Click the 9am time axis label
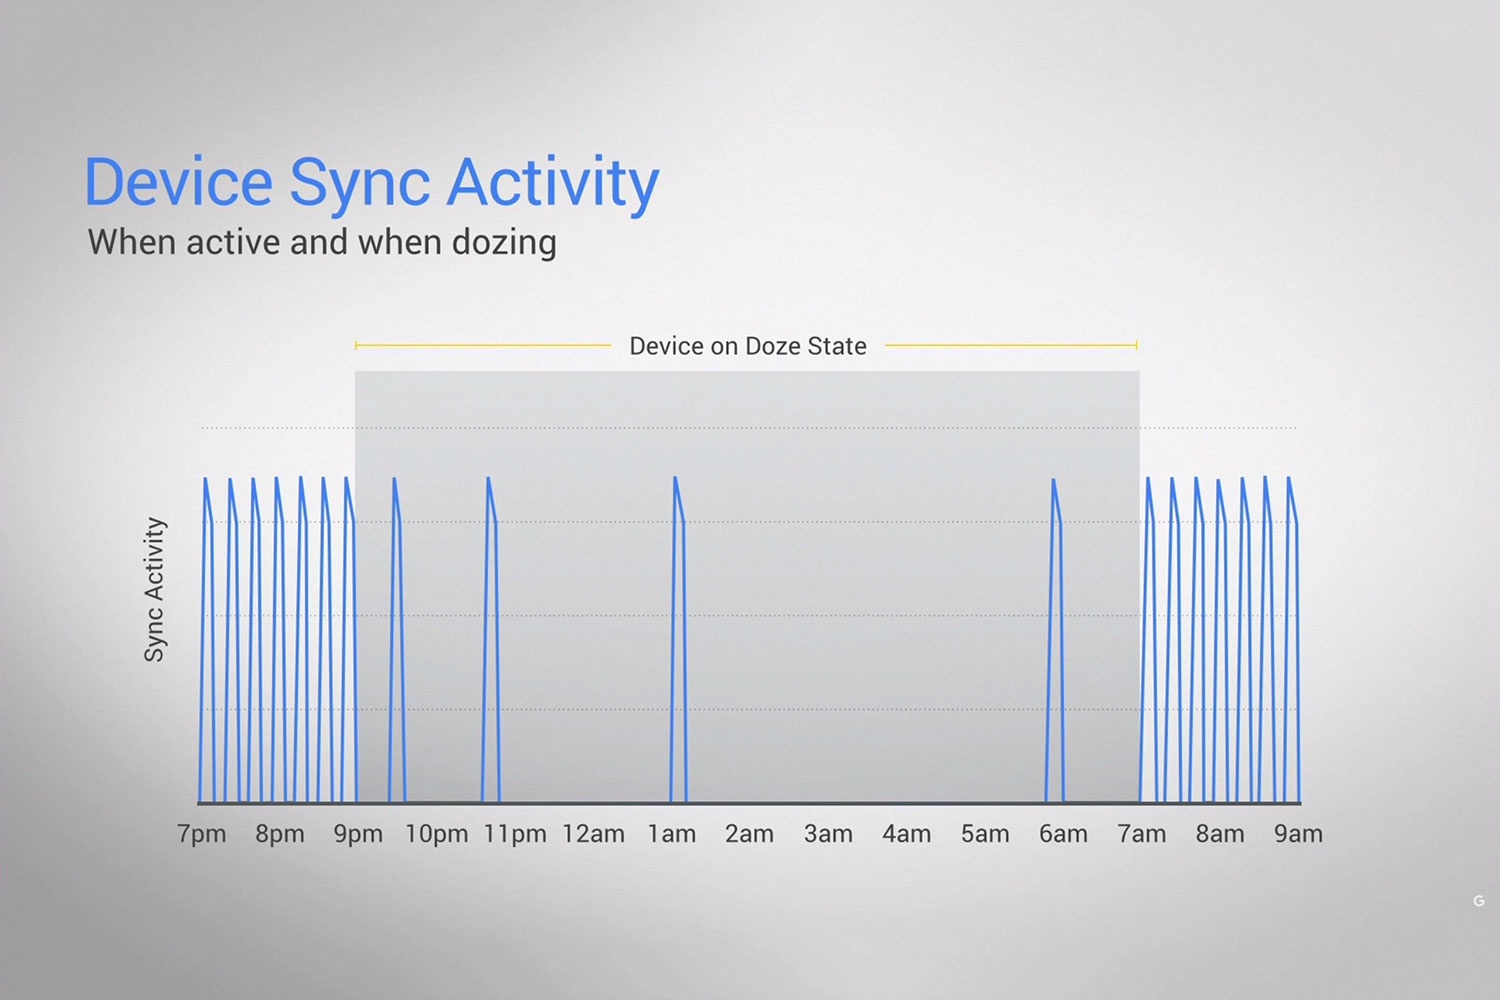 tap(1298, 834)
